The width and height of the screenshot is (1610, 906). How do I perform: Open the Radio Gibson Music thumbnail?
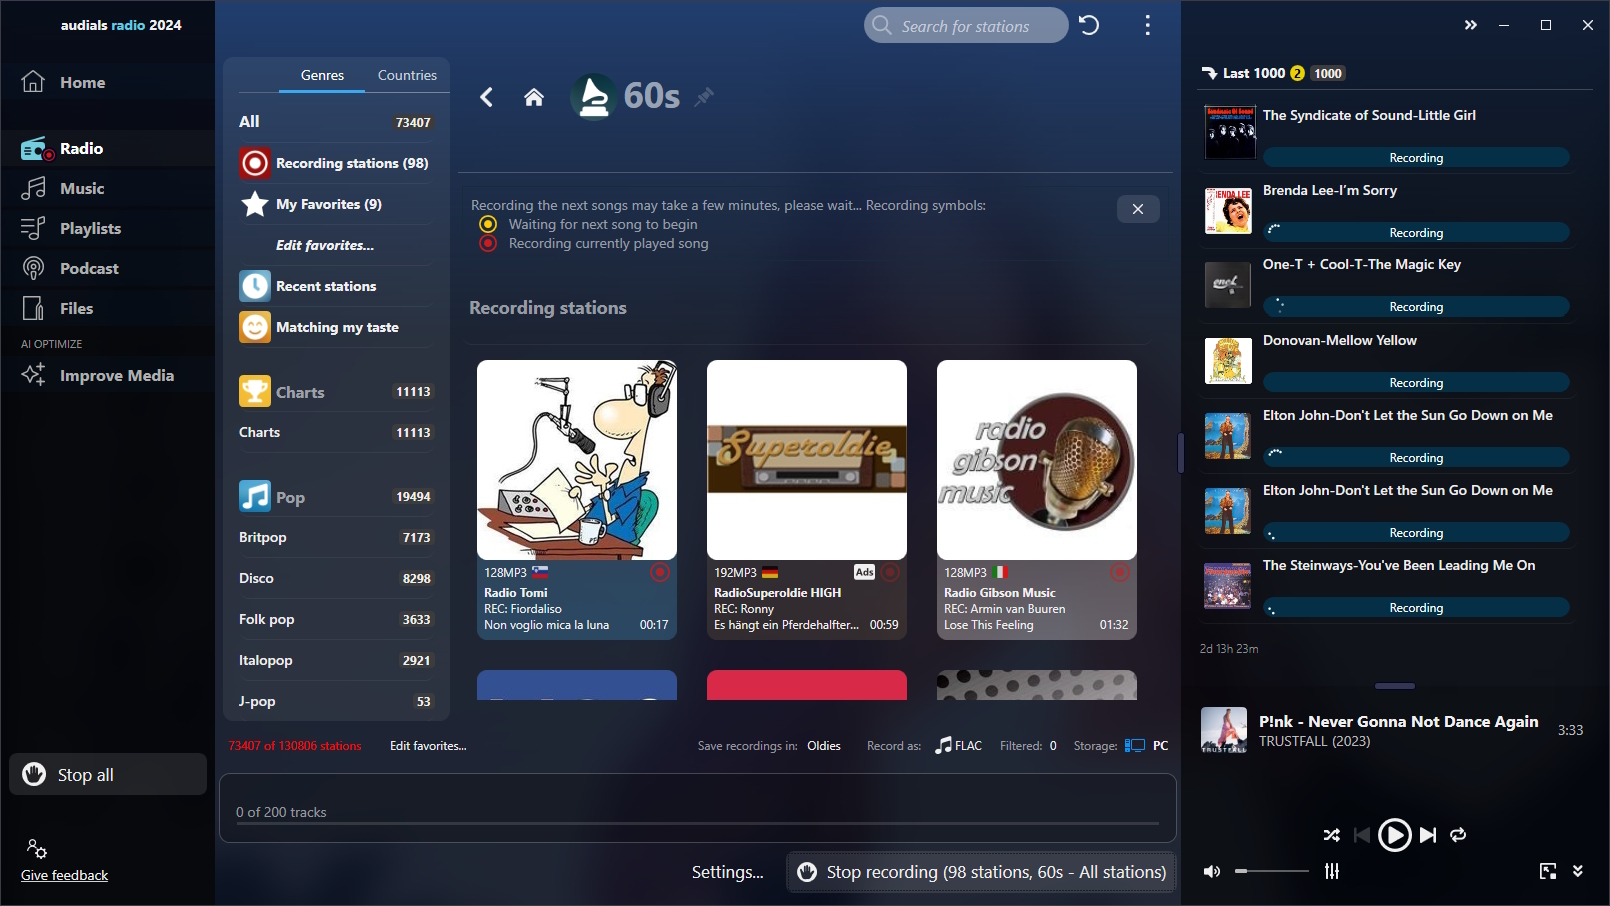pos(1037,460)
